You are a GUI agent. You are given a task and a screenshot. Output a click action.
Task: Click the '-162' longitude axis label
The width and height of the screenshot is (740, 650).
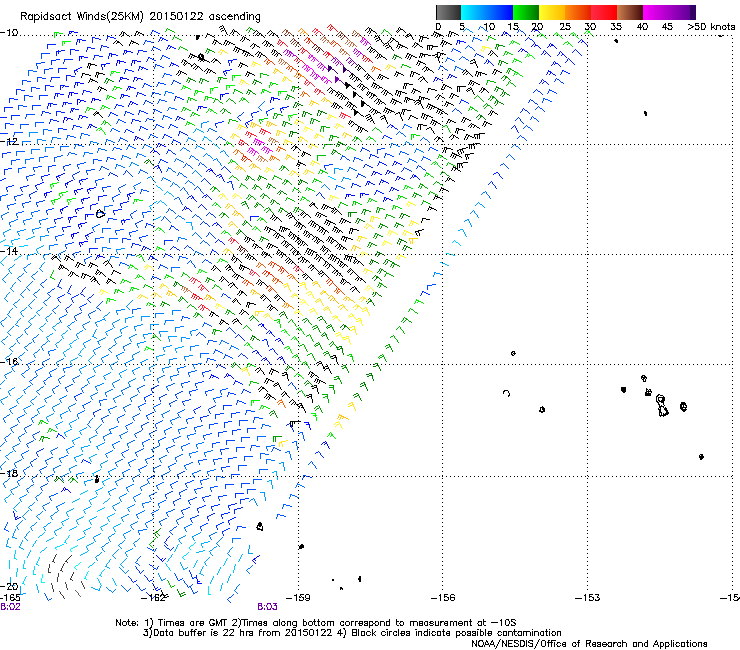(x=153, y=598)
